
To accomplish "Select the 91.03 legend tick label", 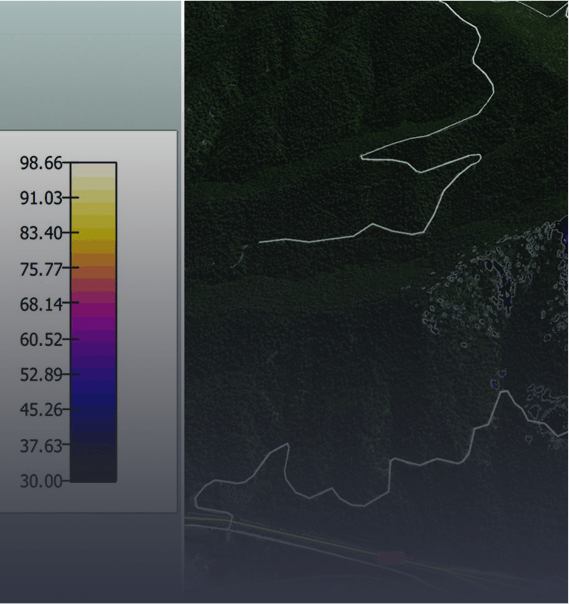I will tap(41, 198).
